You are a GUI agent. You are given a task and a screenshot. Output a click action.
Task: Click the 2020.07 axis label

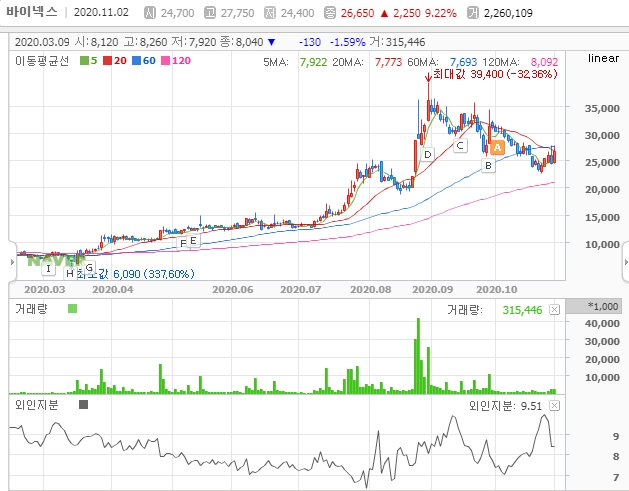pyautogui.click(x=301, y=290)
